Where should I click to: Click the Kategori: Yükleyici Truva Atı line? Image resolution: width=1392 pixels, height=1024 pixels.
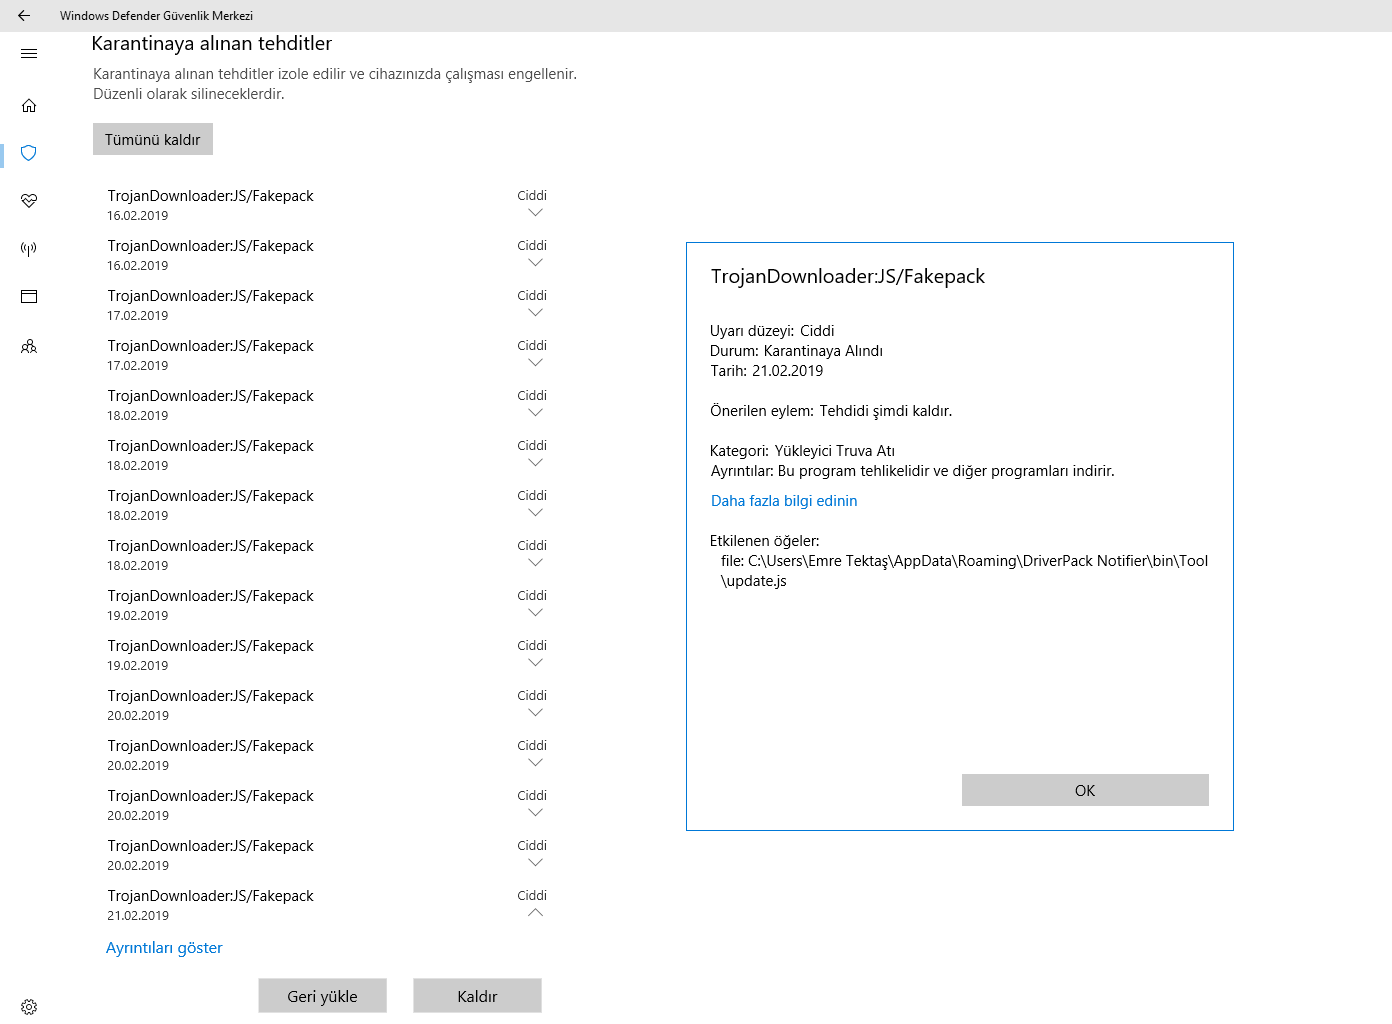coord(802,451)
